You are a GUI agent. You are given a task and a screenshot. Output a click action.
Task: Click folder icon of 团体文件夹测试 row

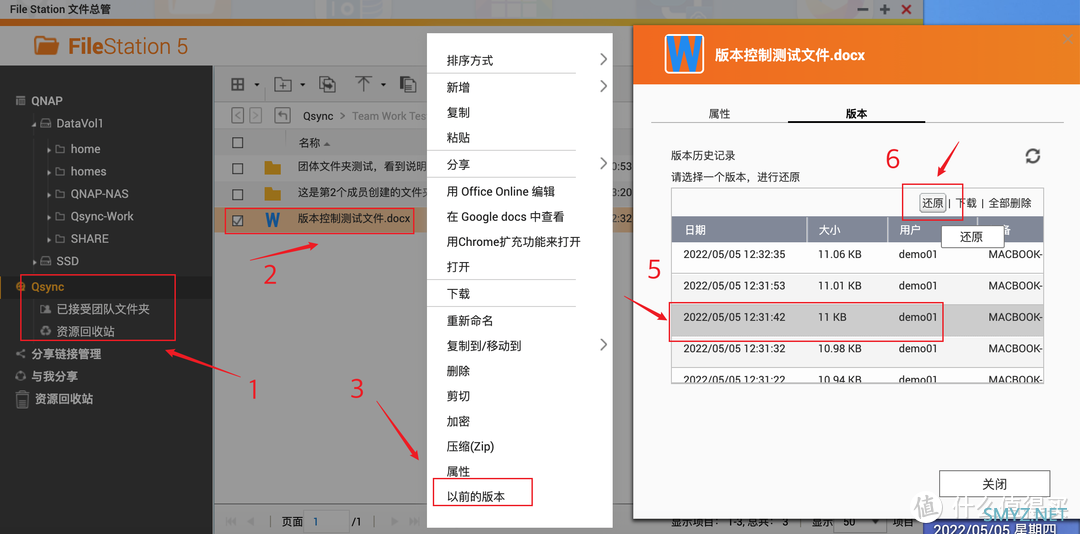point(273,167)
